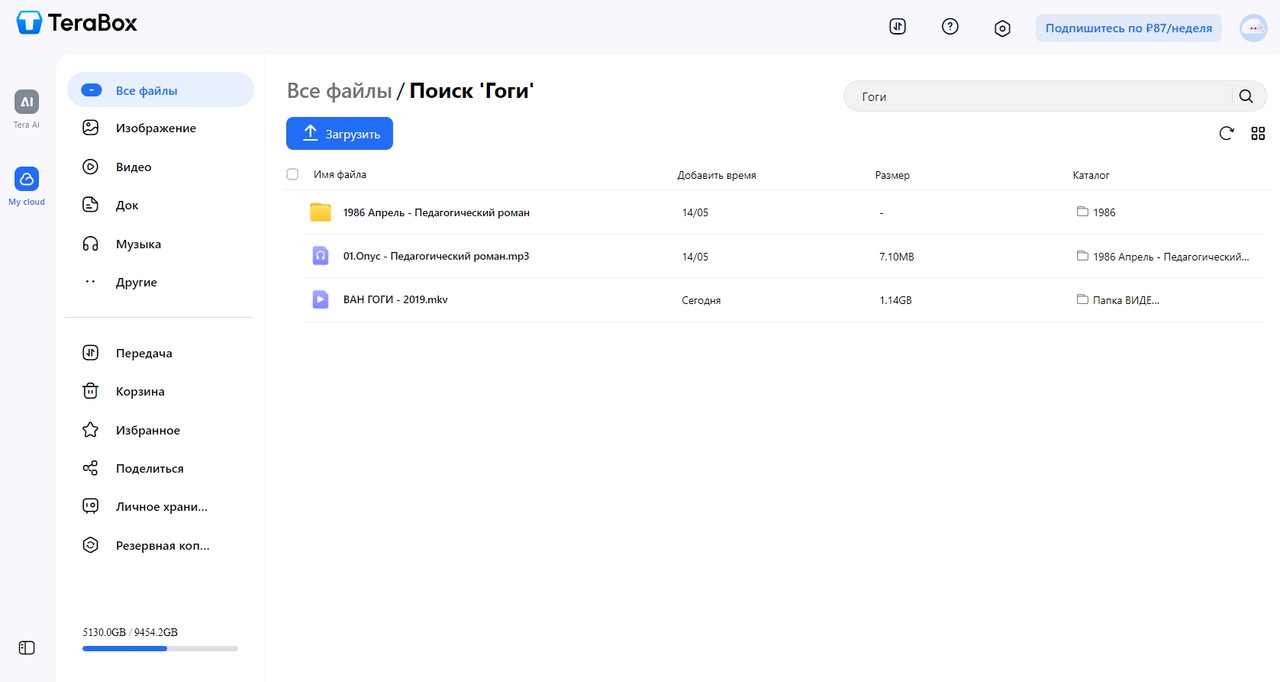1280x682 pixels.
Task: Click transfer icon beside 'Передача'
Action: click(x=90, y=353)
